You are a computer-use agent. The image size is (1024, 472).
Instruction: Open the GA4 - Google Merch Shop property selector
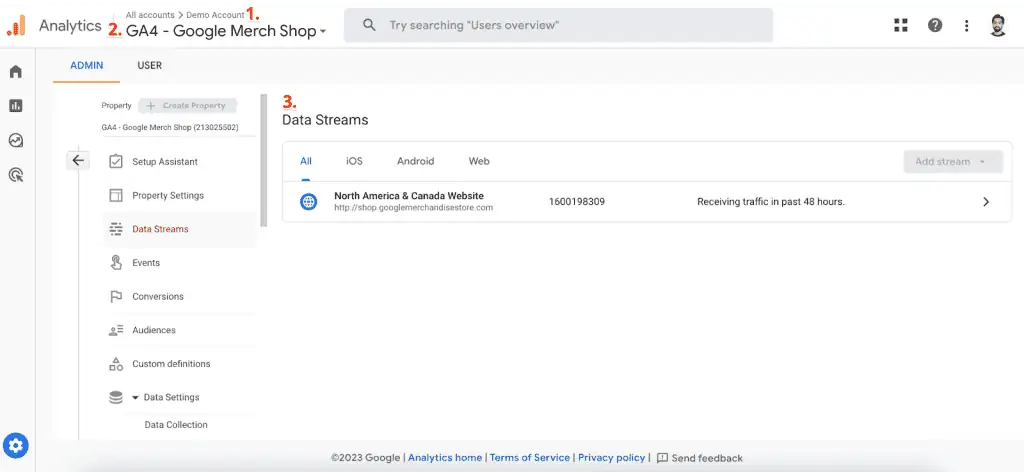[x=226, y=31]
